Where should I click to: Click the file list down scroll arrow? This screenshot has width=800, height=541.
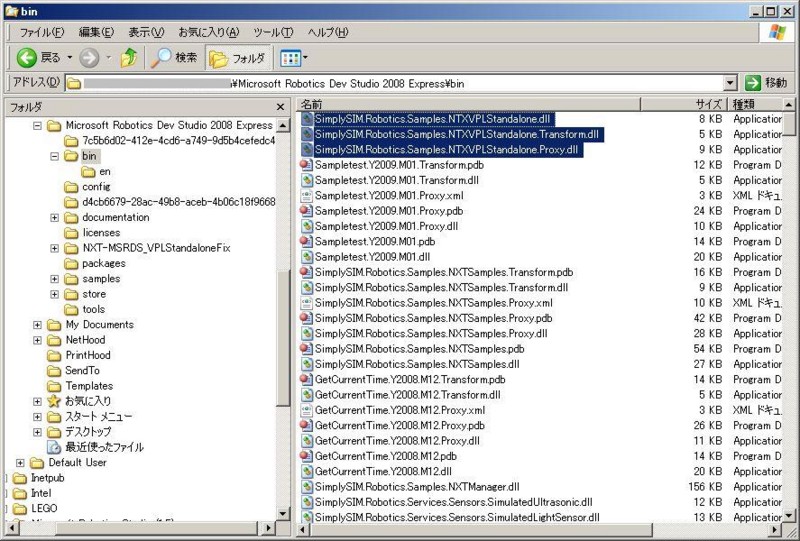click(789, 515)
